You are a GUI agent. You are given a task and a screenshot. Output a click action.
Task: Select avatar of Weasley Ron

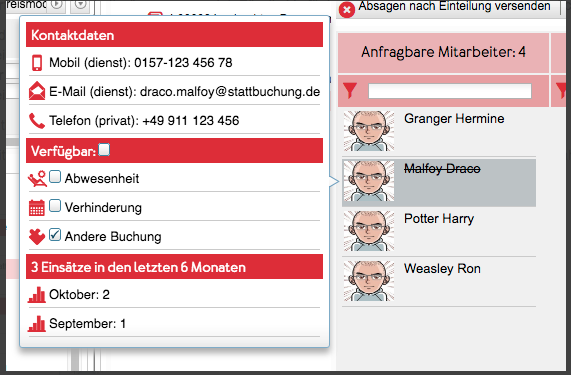pos(369,281)
